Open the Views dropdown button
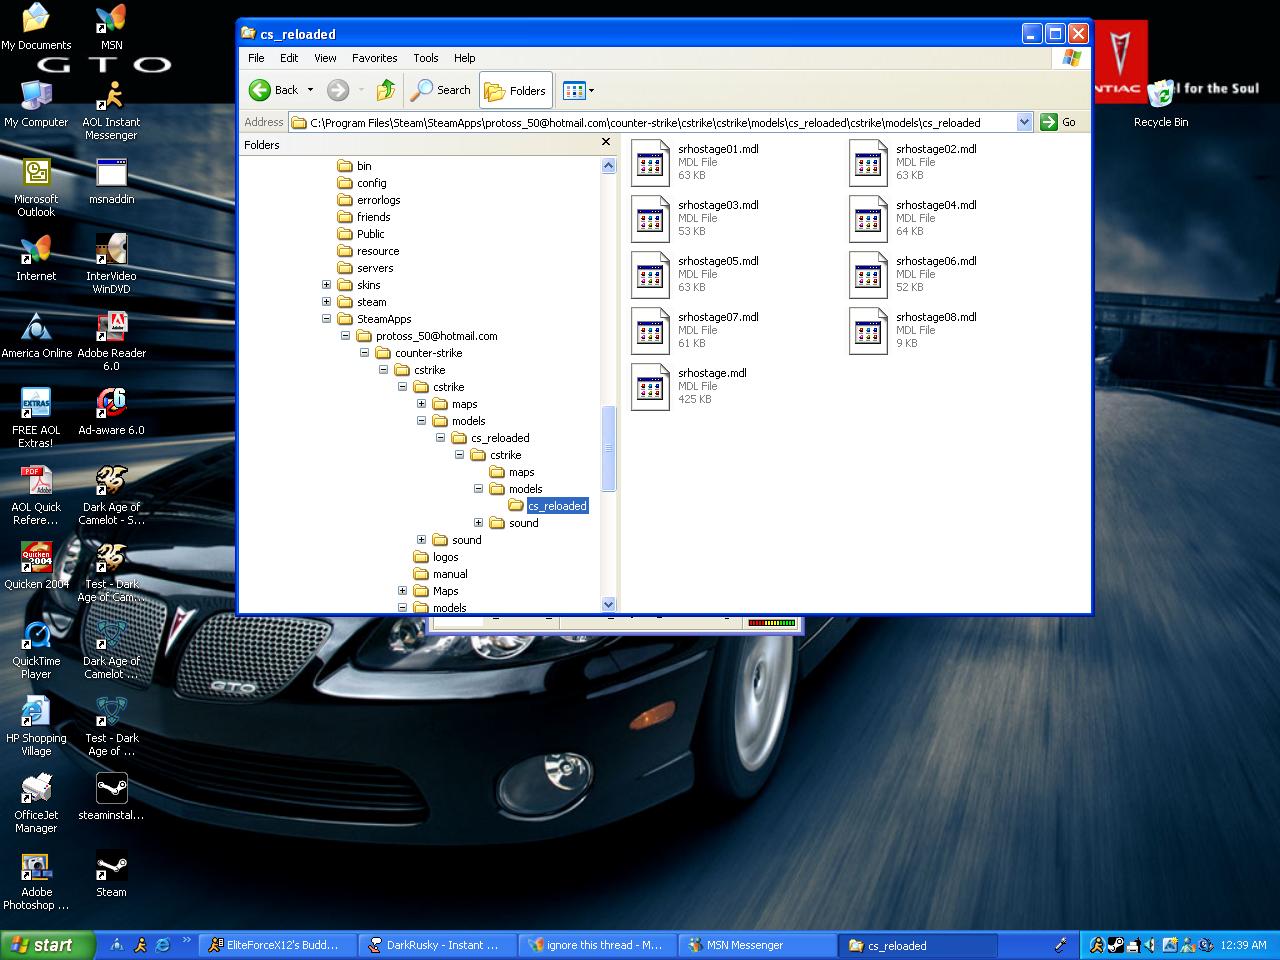Image resolution: width=1280 pixels, height=960 pixels. [578, 90]
